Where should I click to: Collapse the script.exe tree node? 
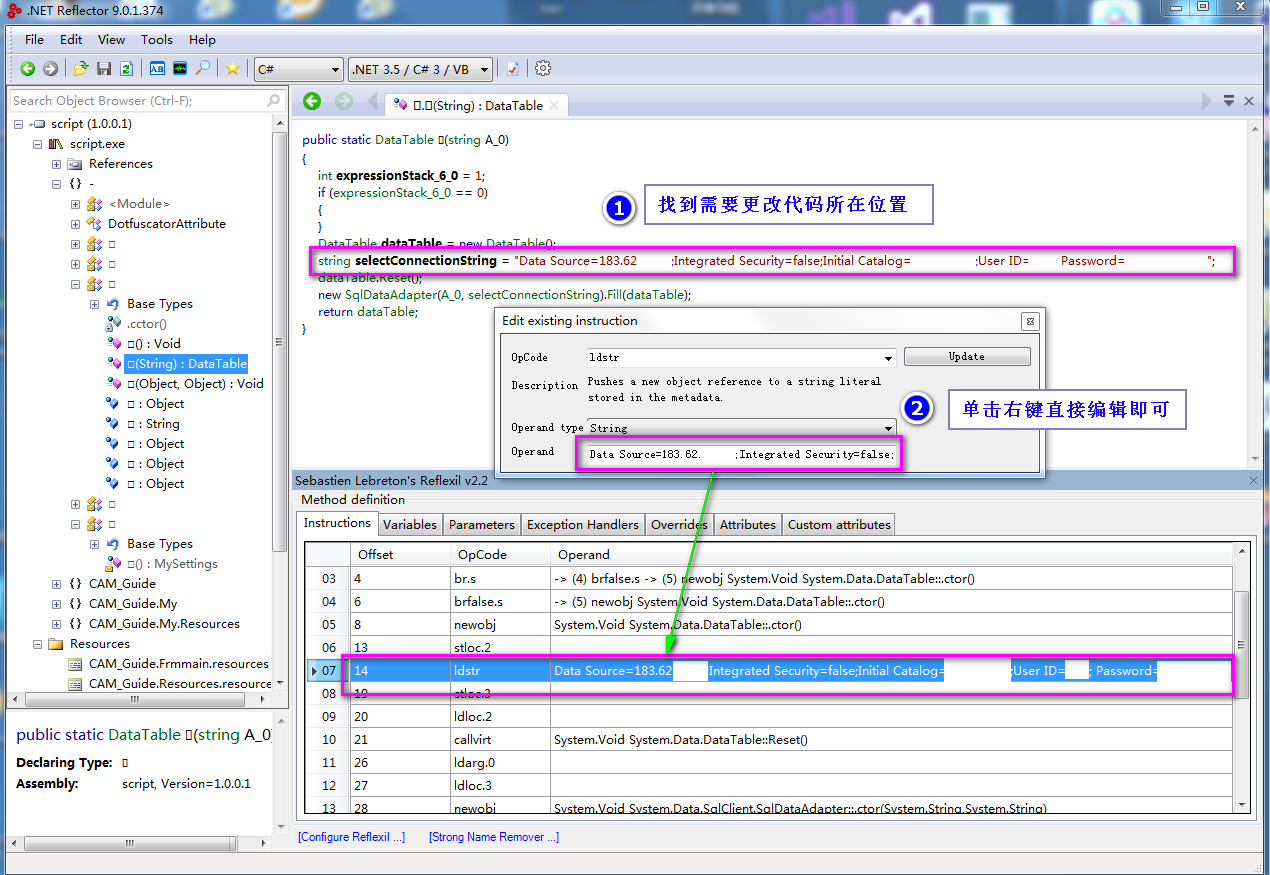[x=38, y=144]
